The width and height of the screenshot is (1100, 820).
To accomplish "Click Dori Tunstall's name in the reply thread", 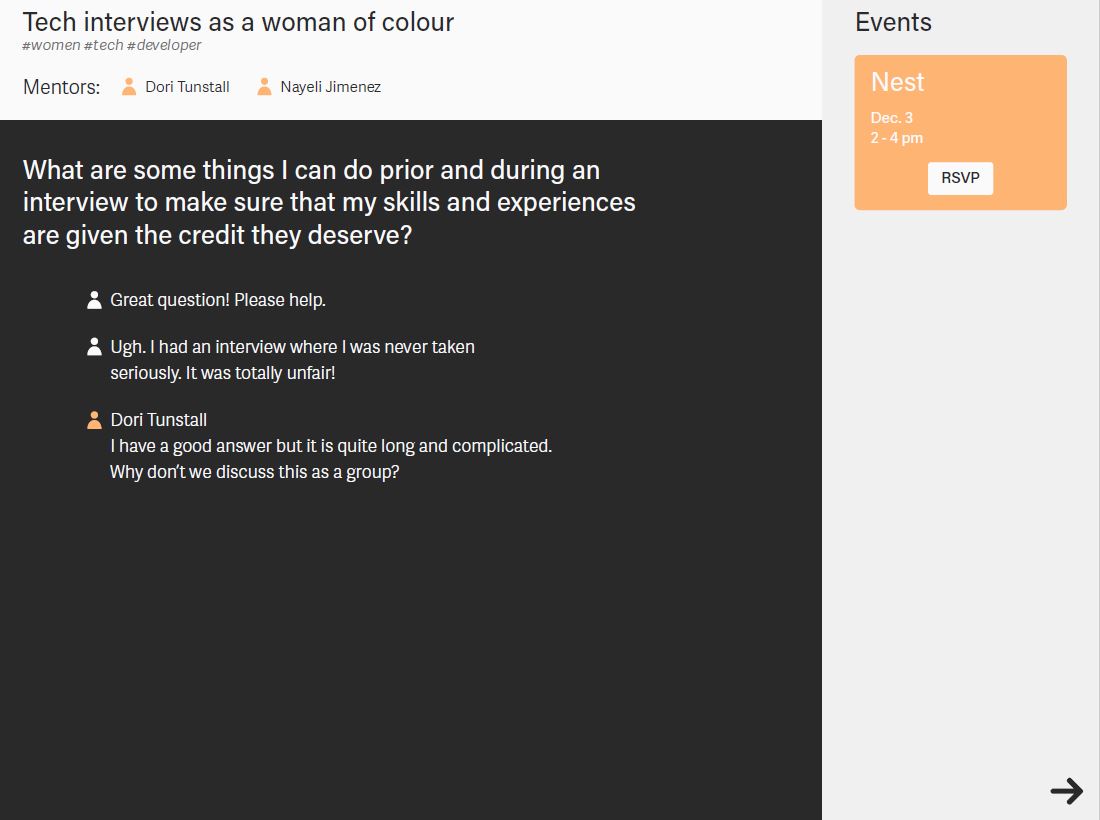I will [158, 420].
